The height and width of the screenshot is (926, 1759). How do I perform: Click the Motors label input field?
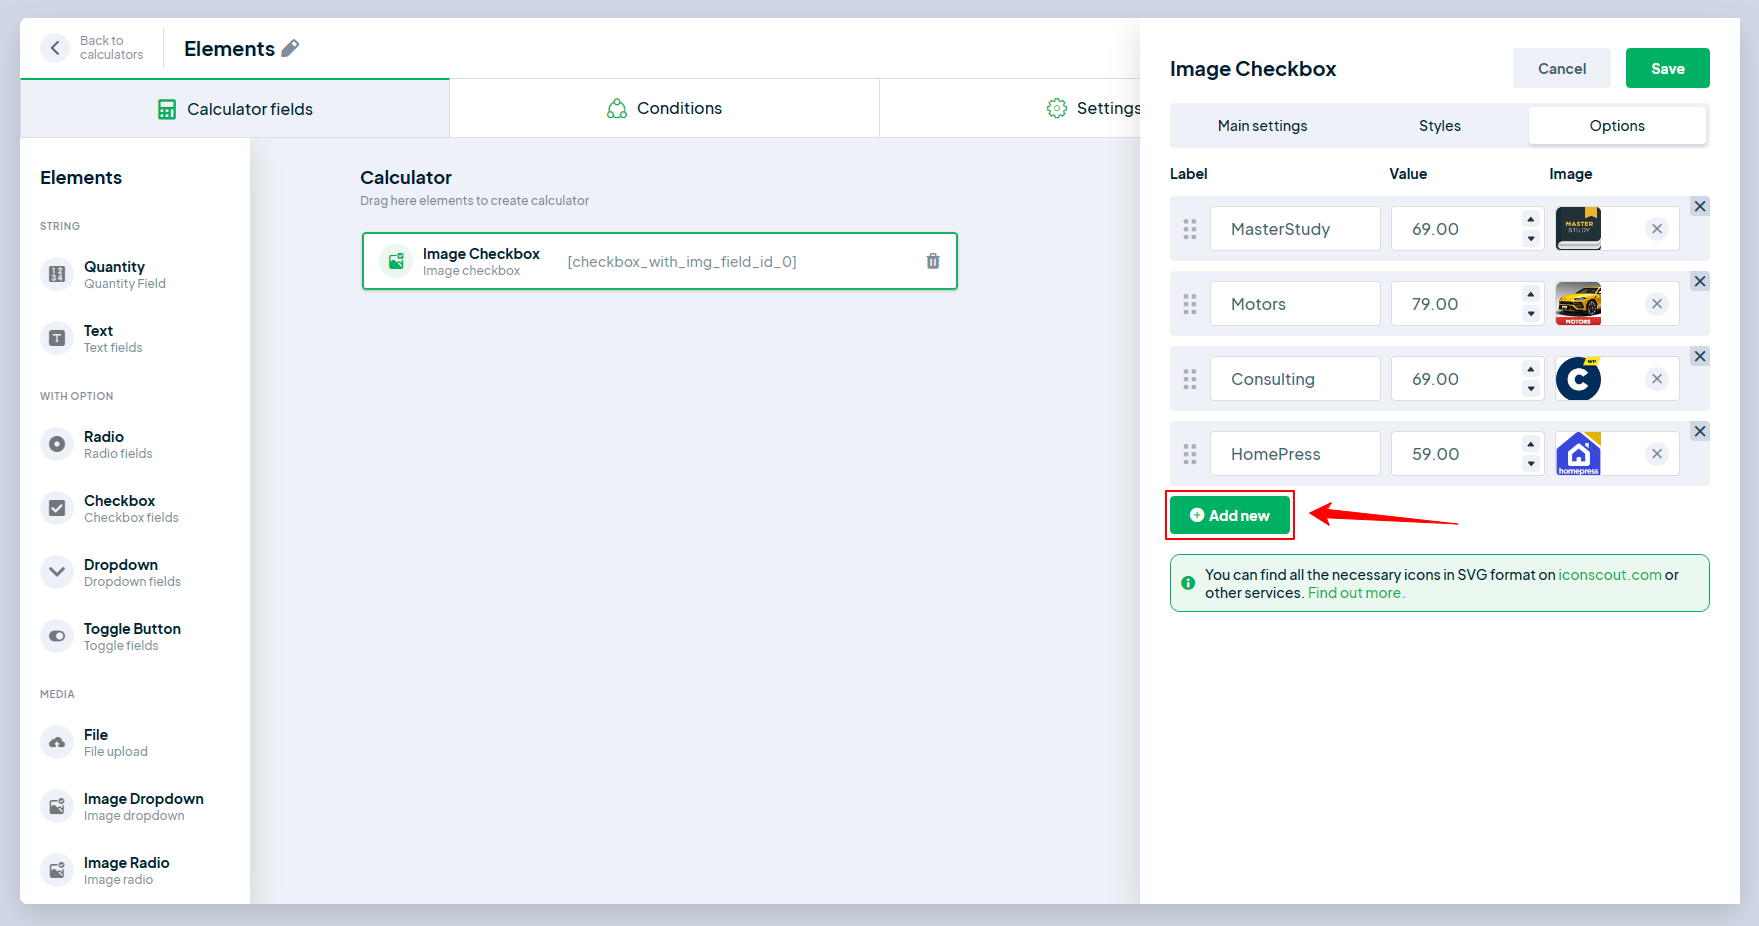[1294, 304]
